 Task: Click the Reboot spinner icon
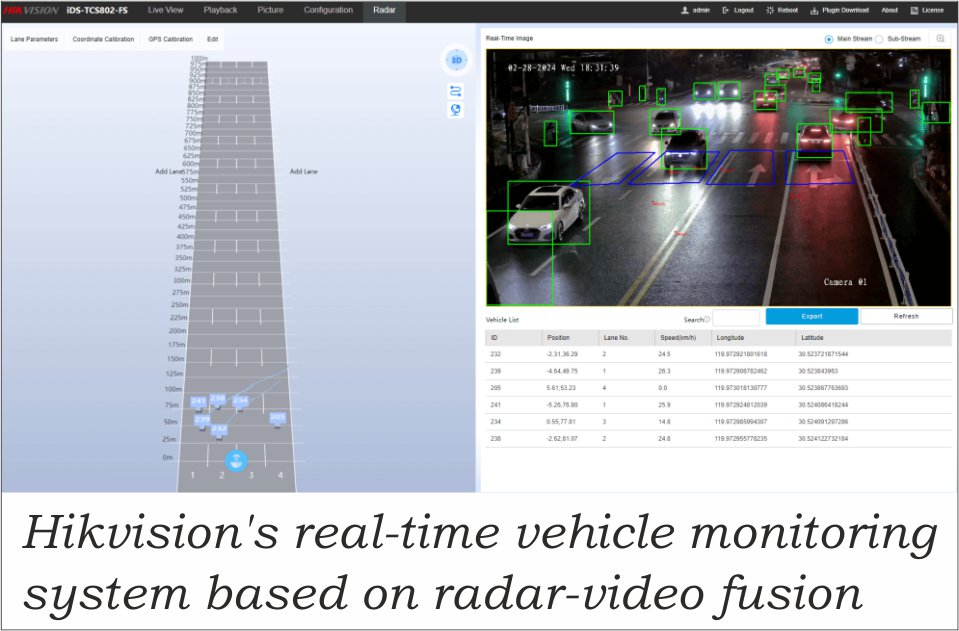pos(770,10)
